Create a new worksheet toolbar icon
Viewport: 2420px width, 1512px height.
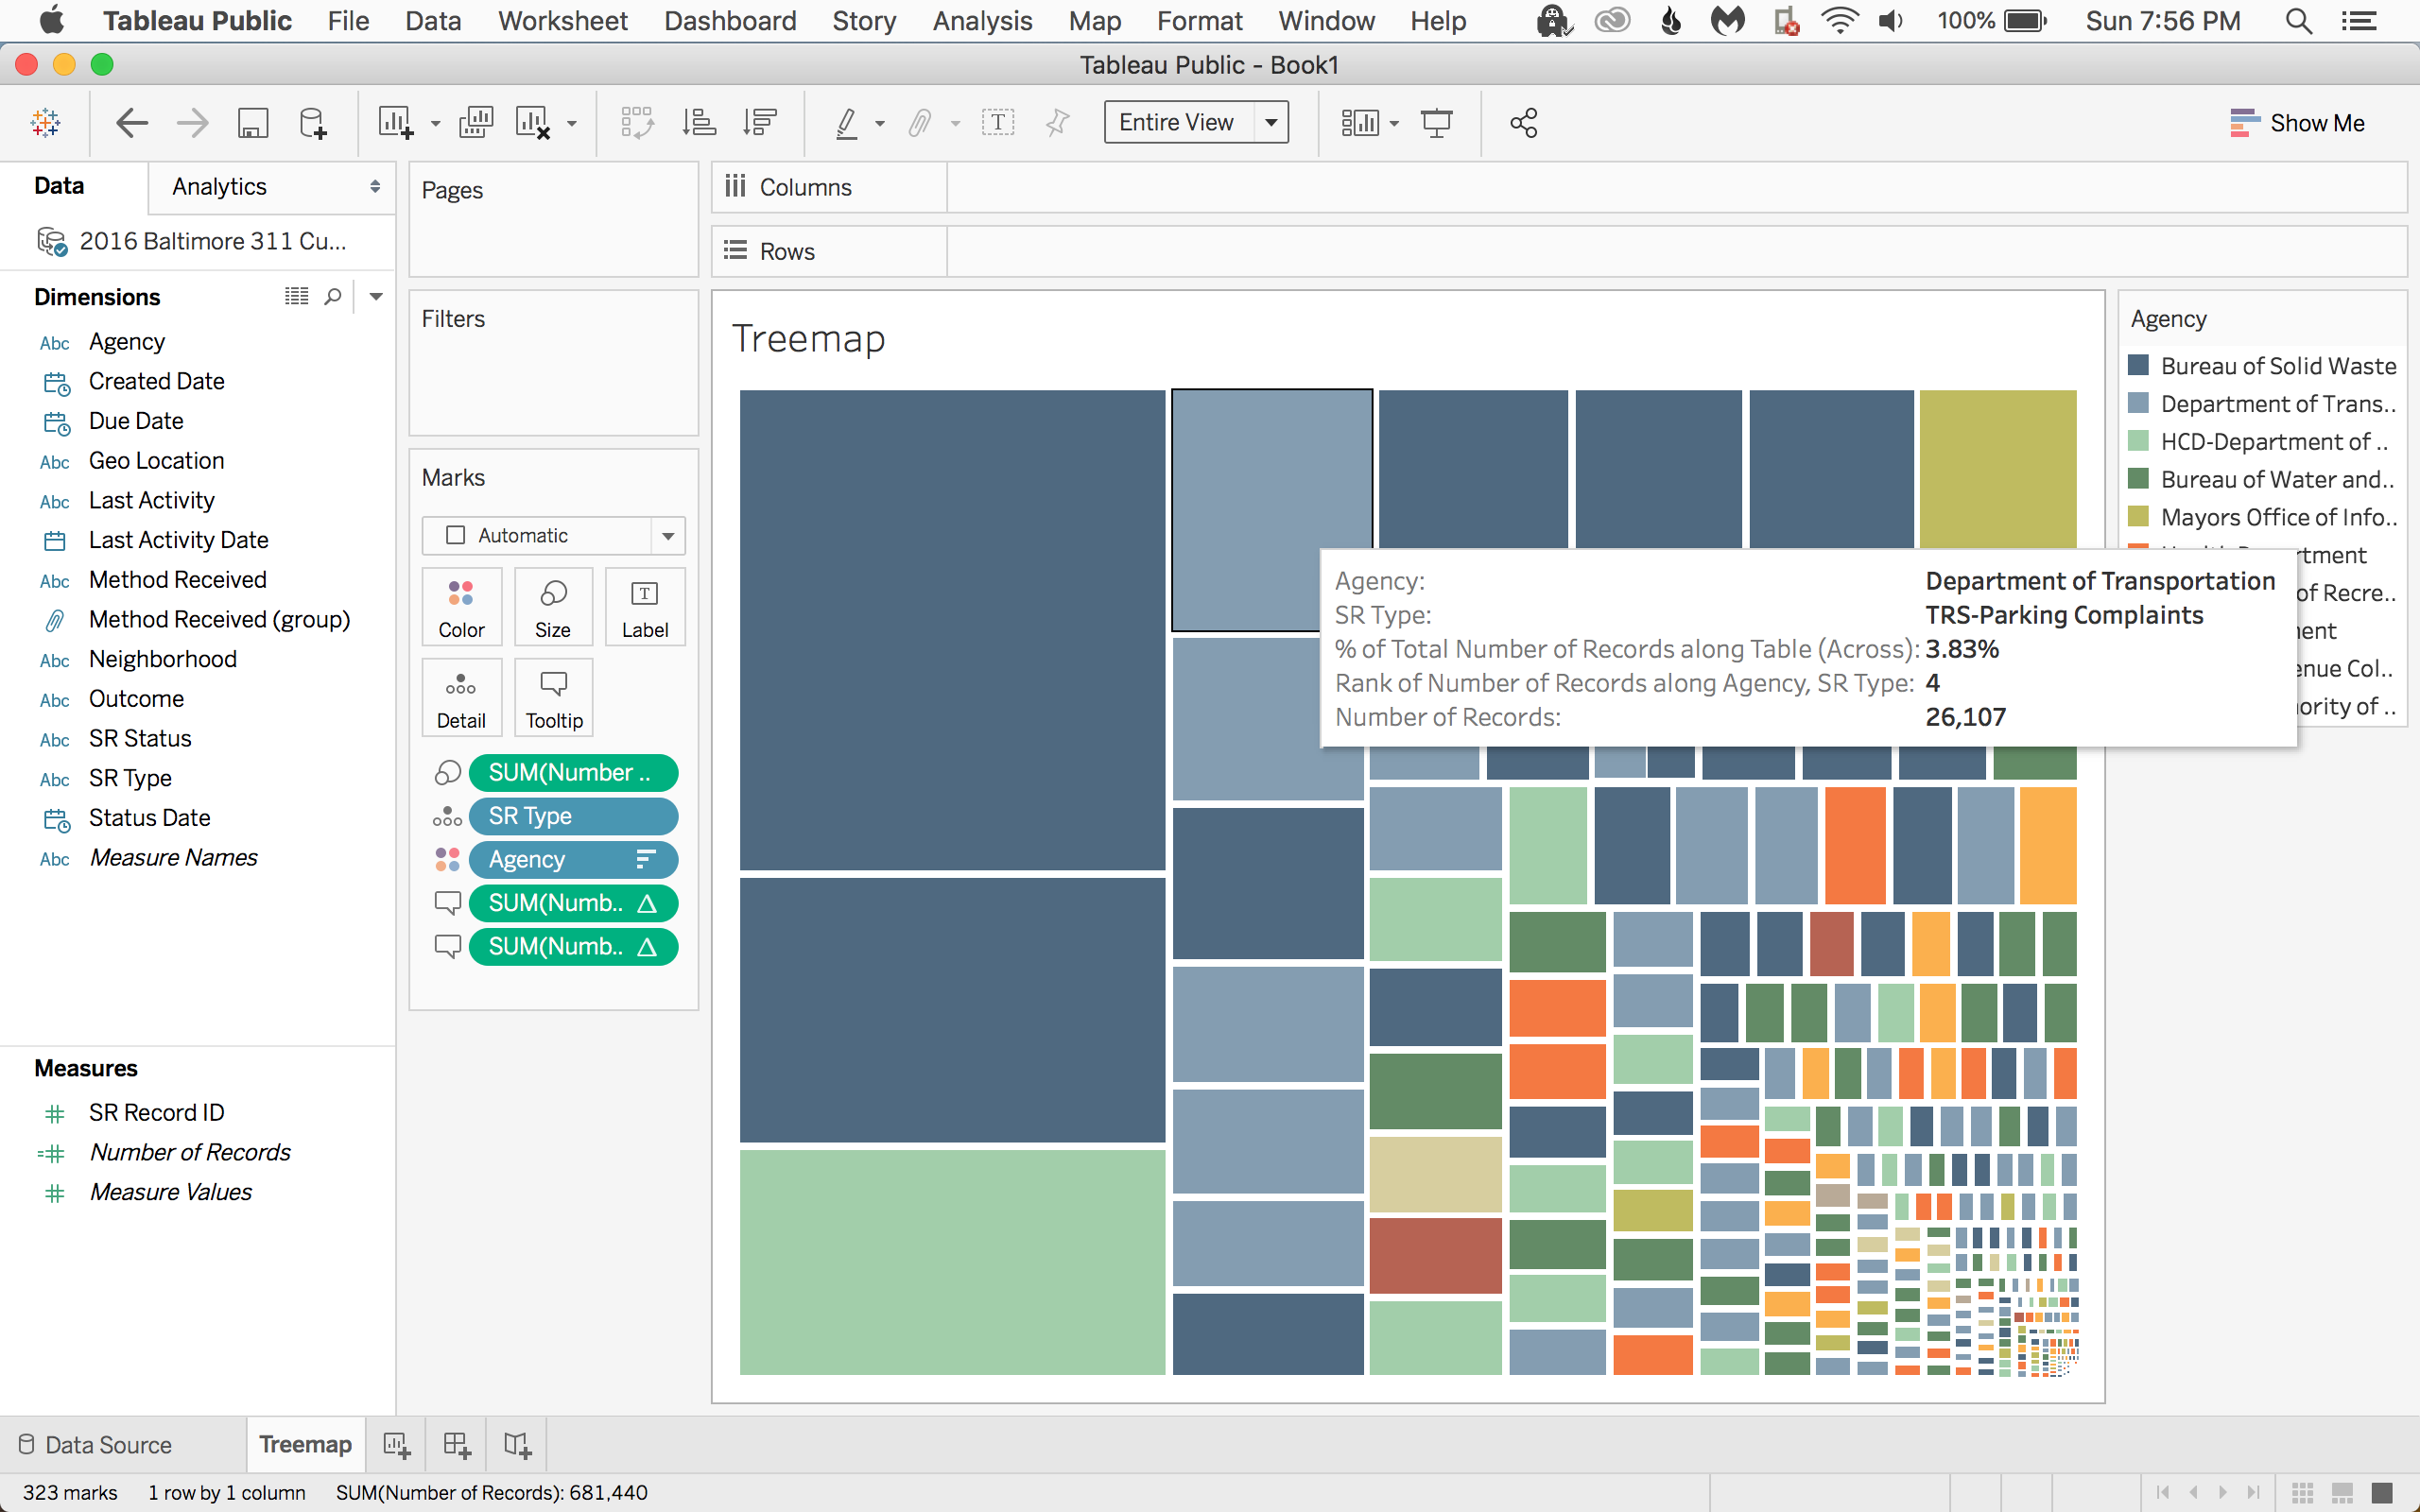click(396, 123)
